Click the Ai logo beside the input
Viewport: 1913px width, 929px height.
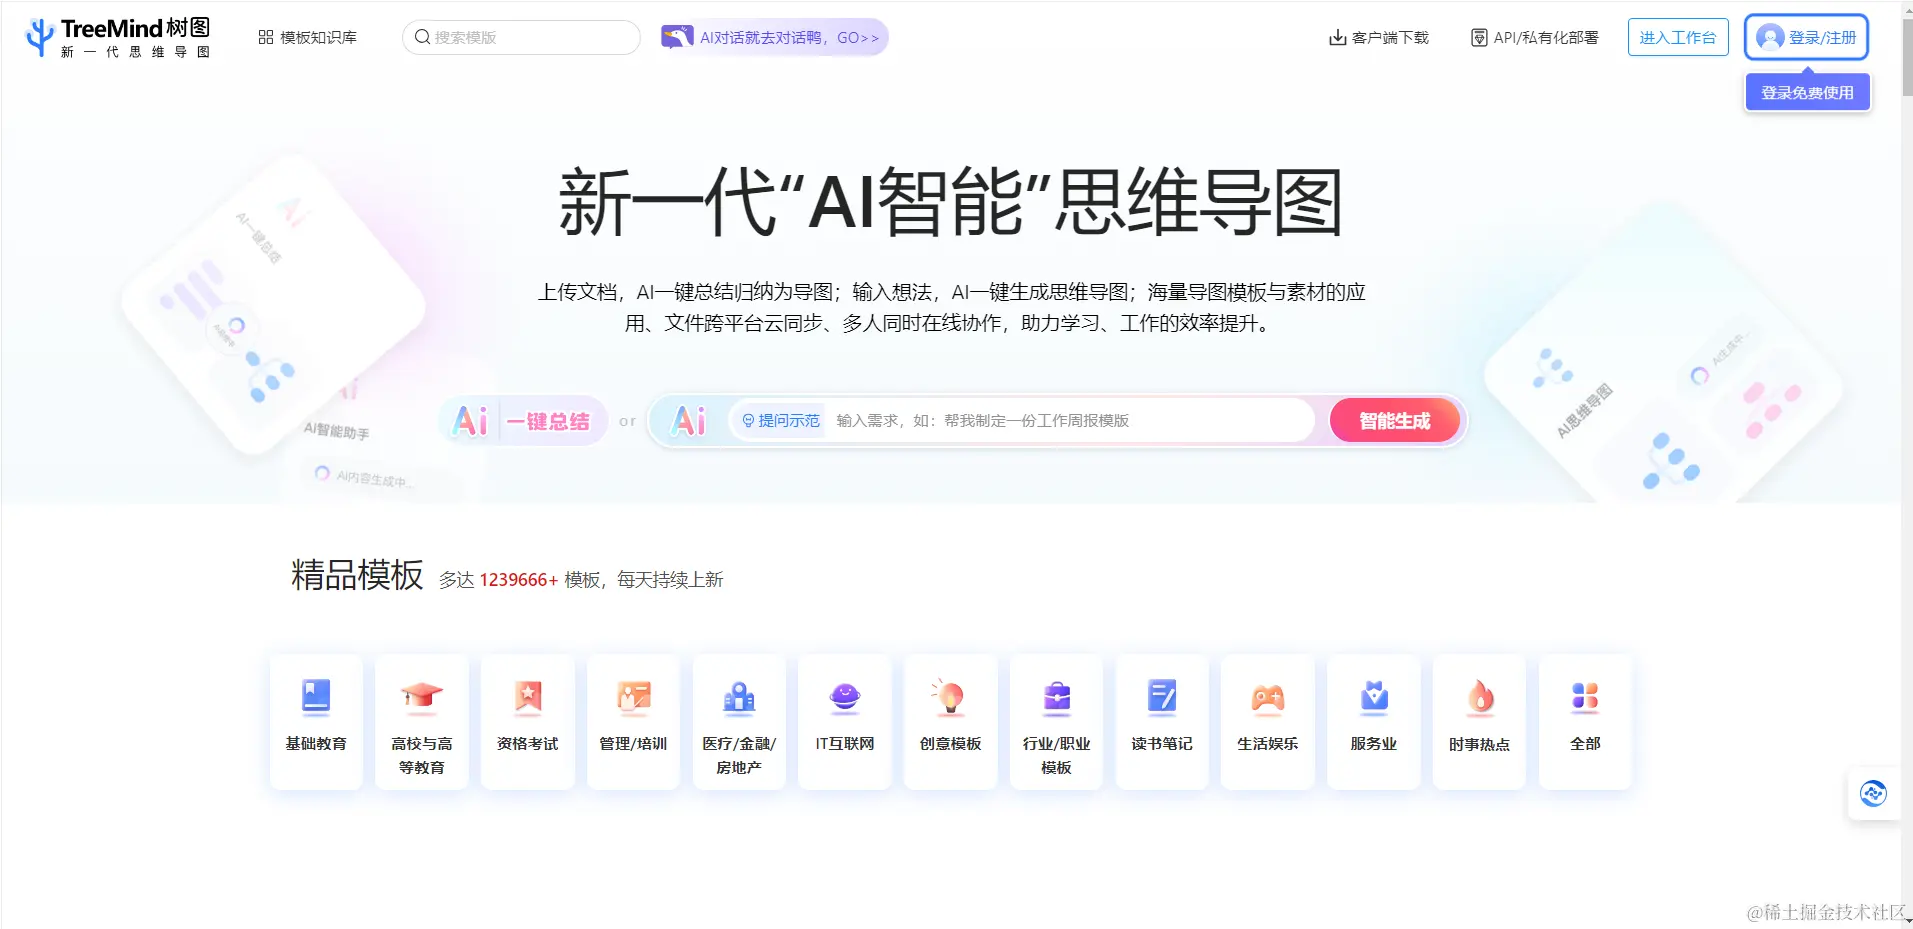[689, 421]
